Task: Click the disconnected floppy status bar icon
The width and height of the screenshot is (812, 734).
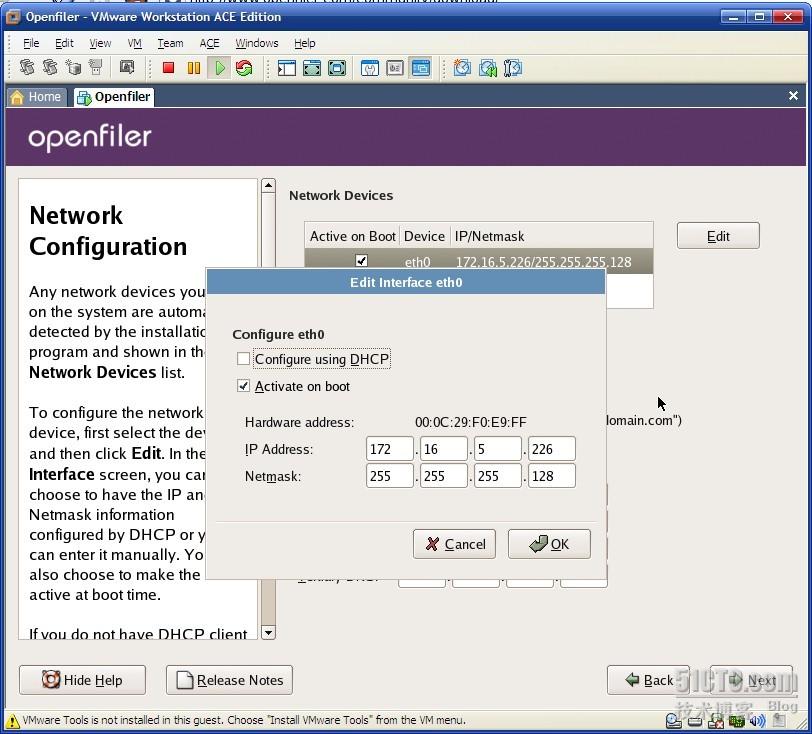Action: pos(716,721)
